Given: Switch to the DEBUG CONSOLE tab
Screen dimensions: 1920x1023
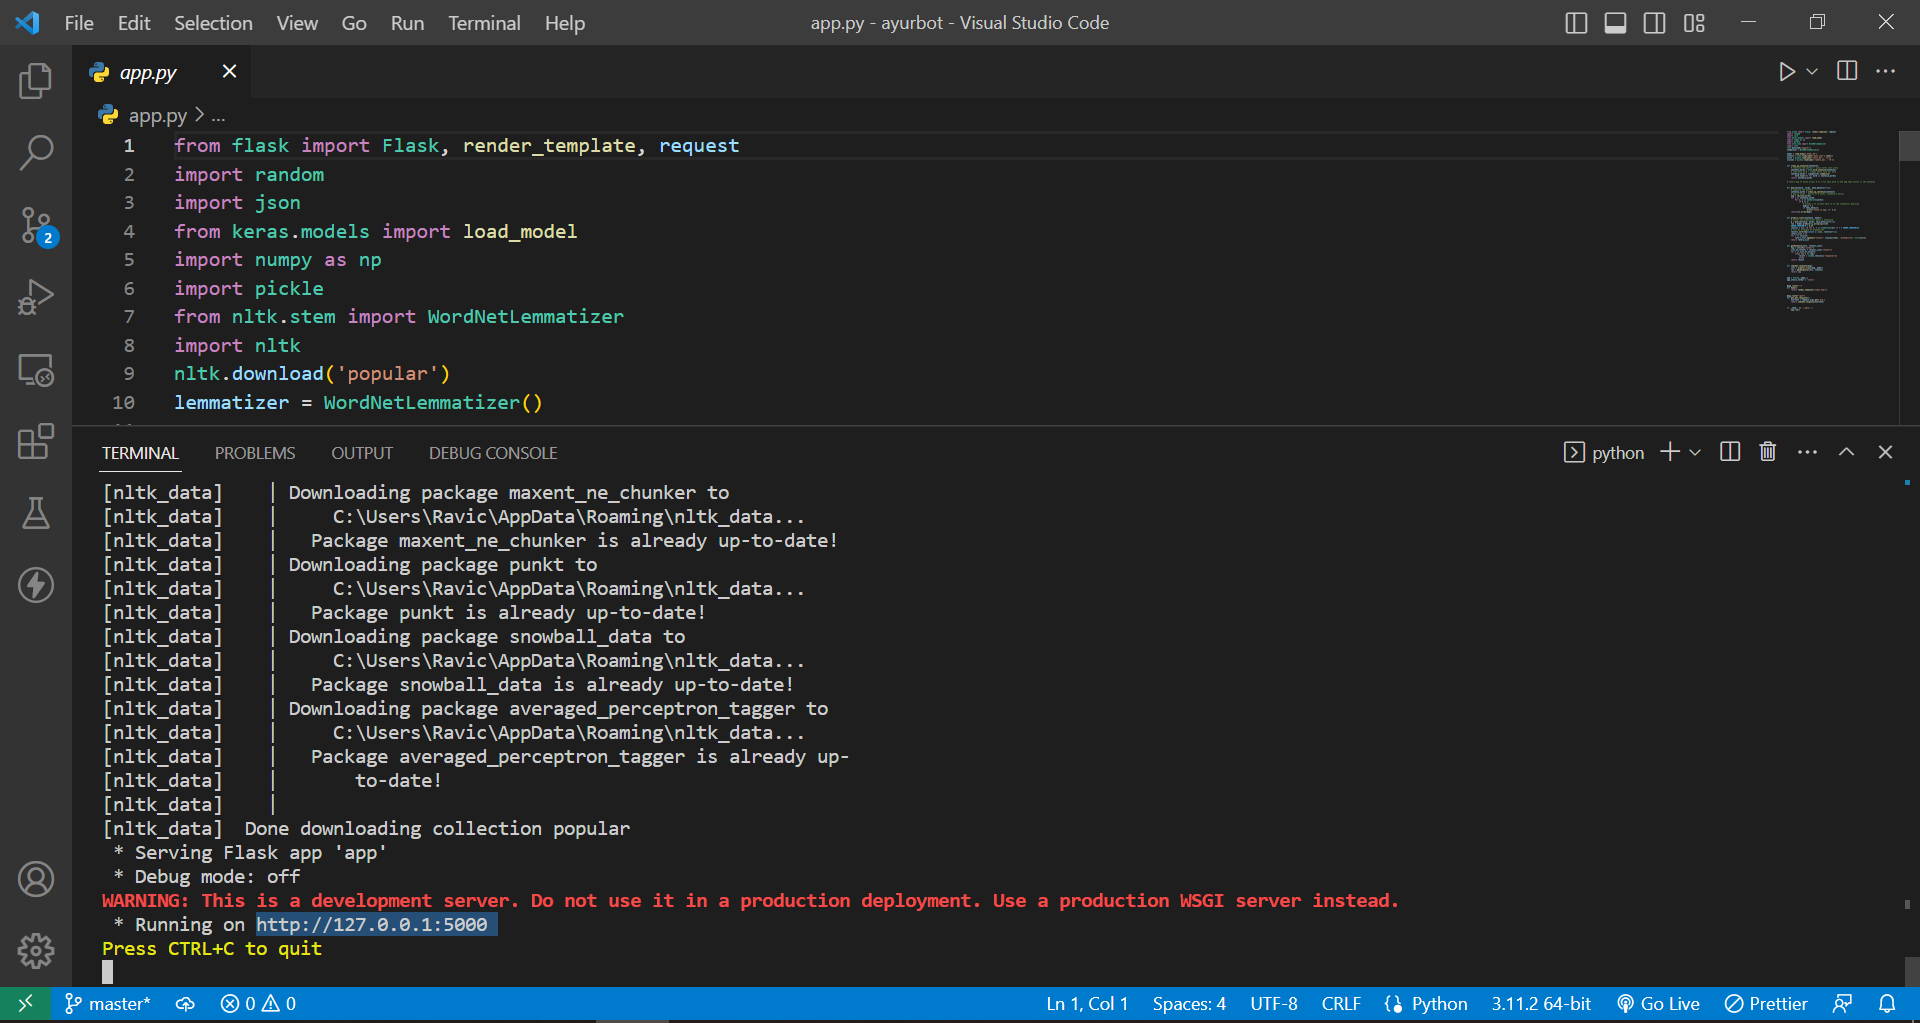Looking at the screenshot, I should (493, 453).
